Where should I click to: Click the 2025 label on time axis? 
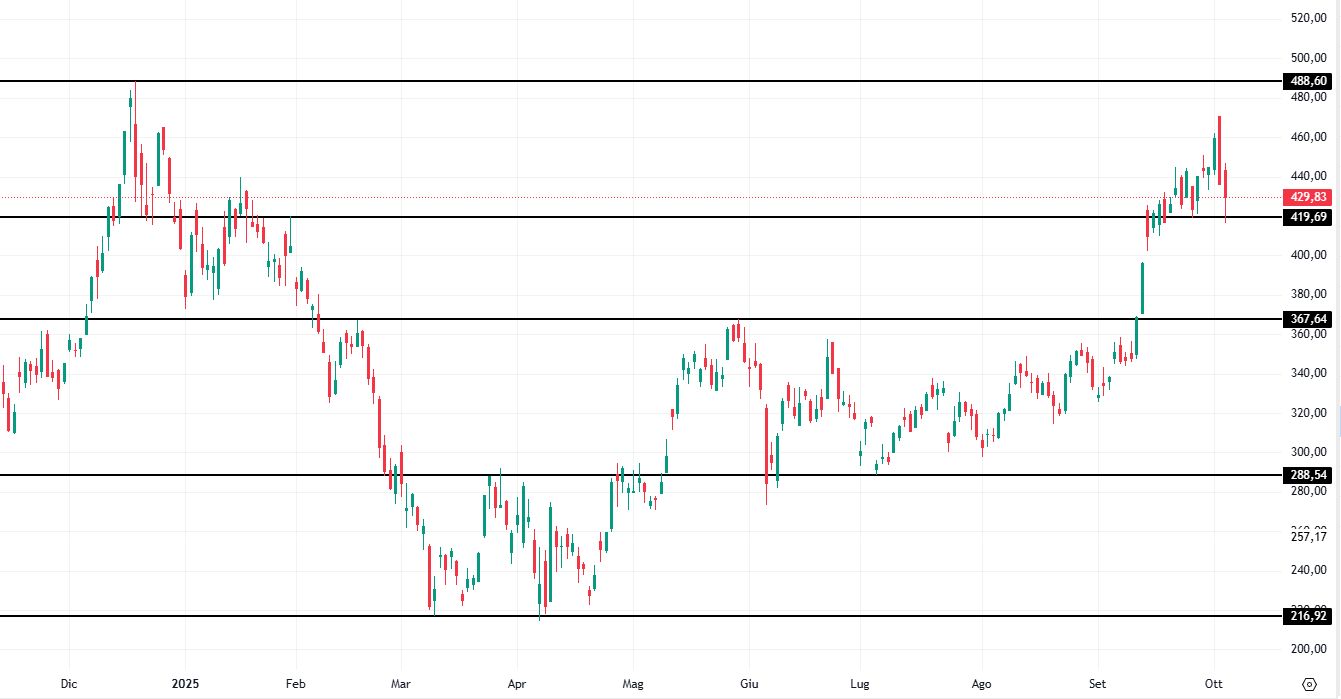pyautogui.click(x=185, y=684)
